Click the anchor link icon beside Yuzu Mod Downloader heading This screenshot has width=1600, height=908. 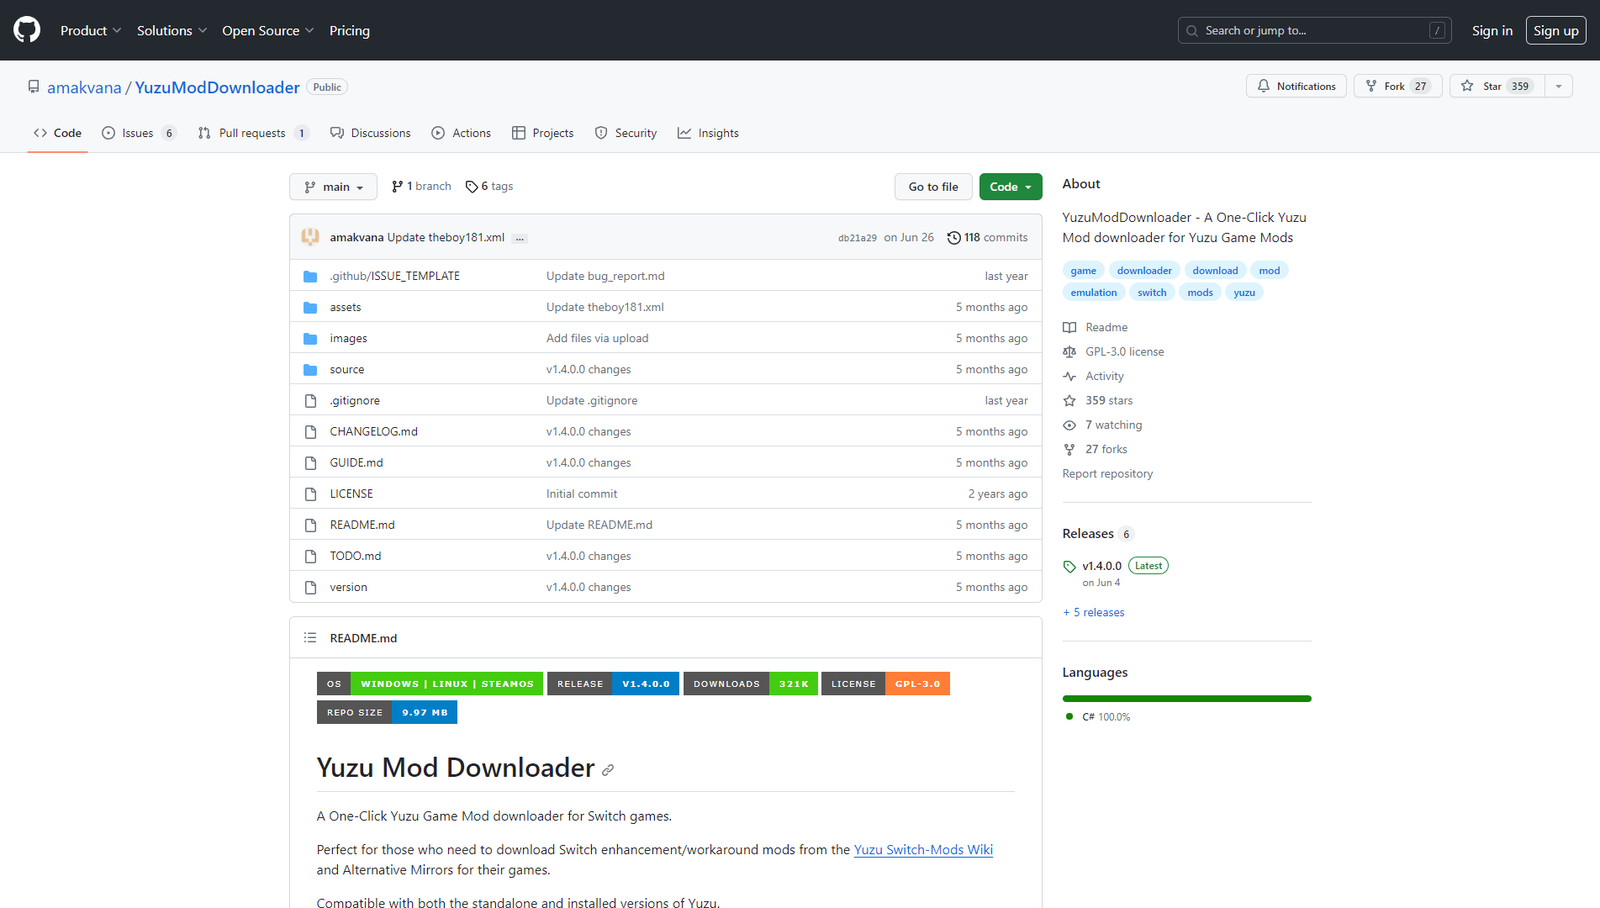point(608,770)
